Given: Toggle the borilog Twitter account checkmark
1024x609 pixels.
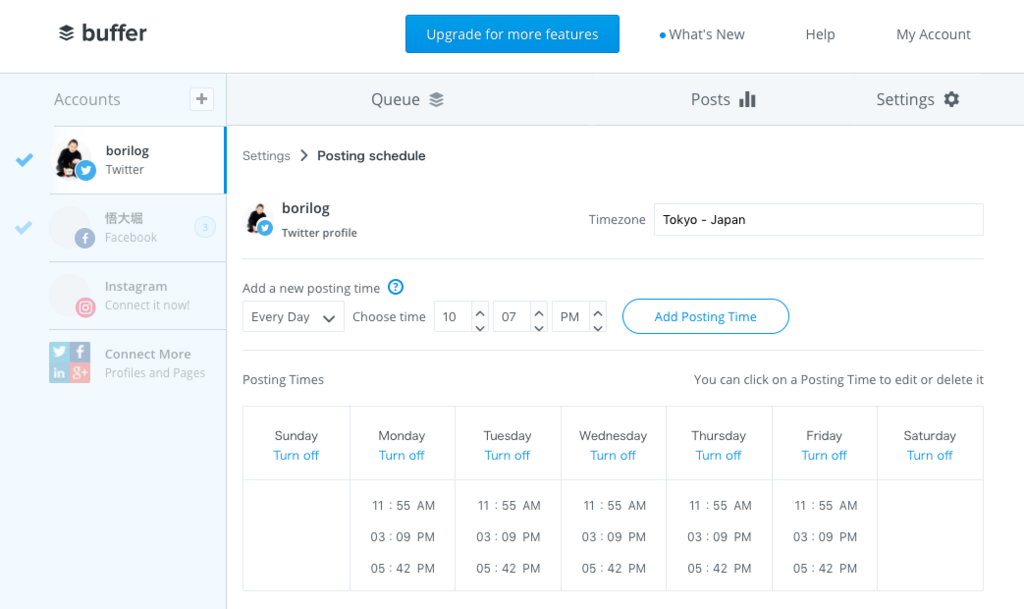Looking at the screenshot, I should click(25, 159).
